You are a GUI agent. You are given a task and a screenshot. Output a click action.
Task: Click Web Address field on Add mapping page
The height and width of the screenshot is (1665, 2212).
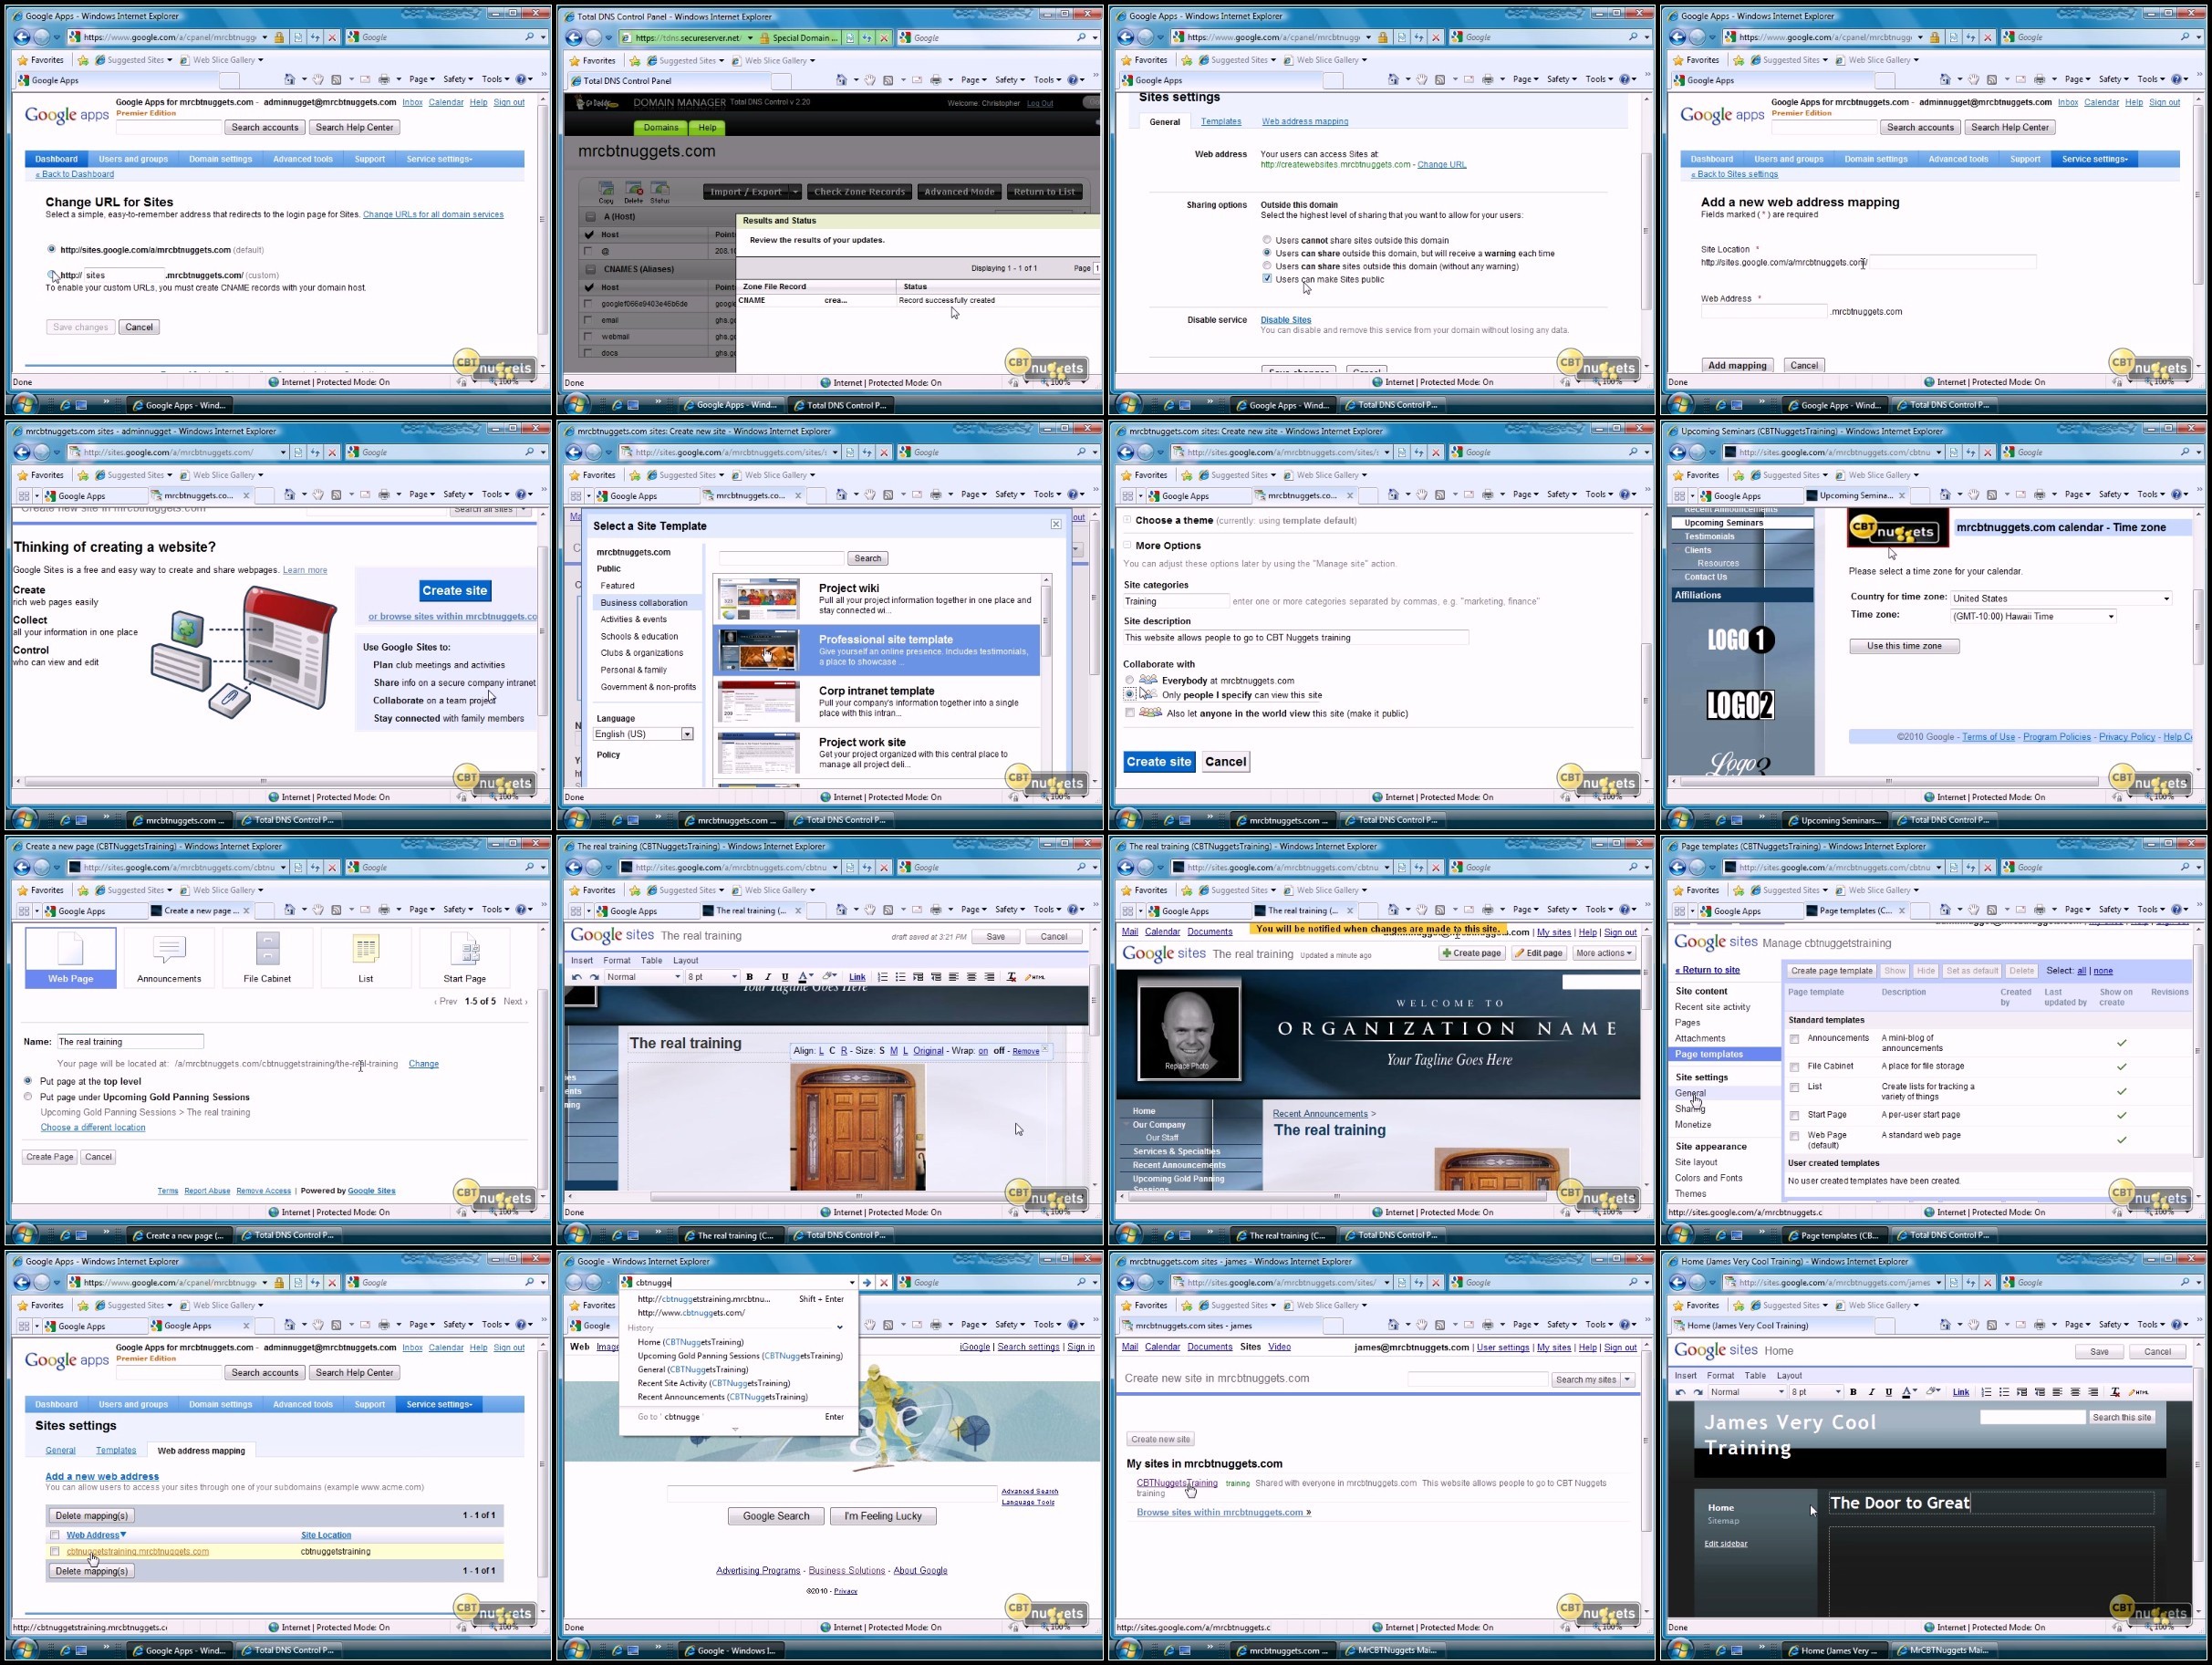1764,312
